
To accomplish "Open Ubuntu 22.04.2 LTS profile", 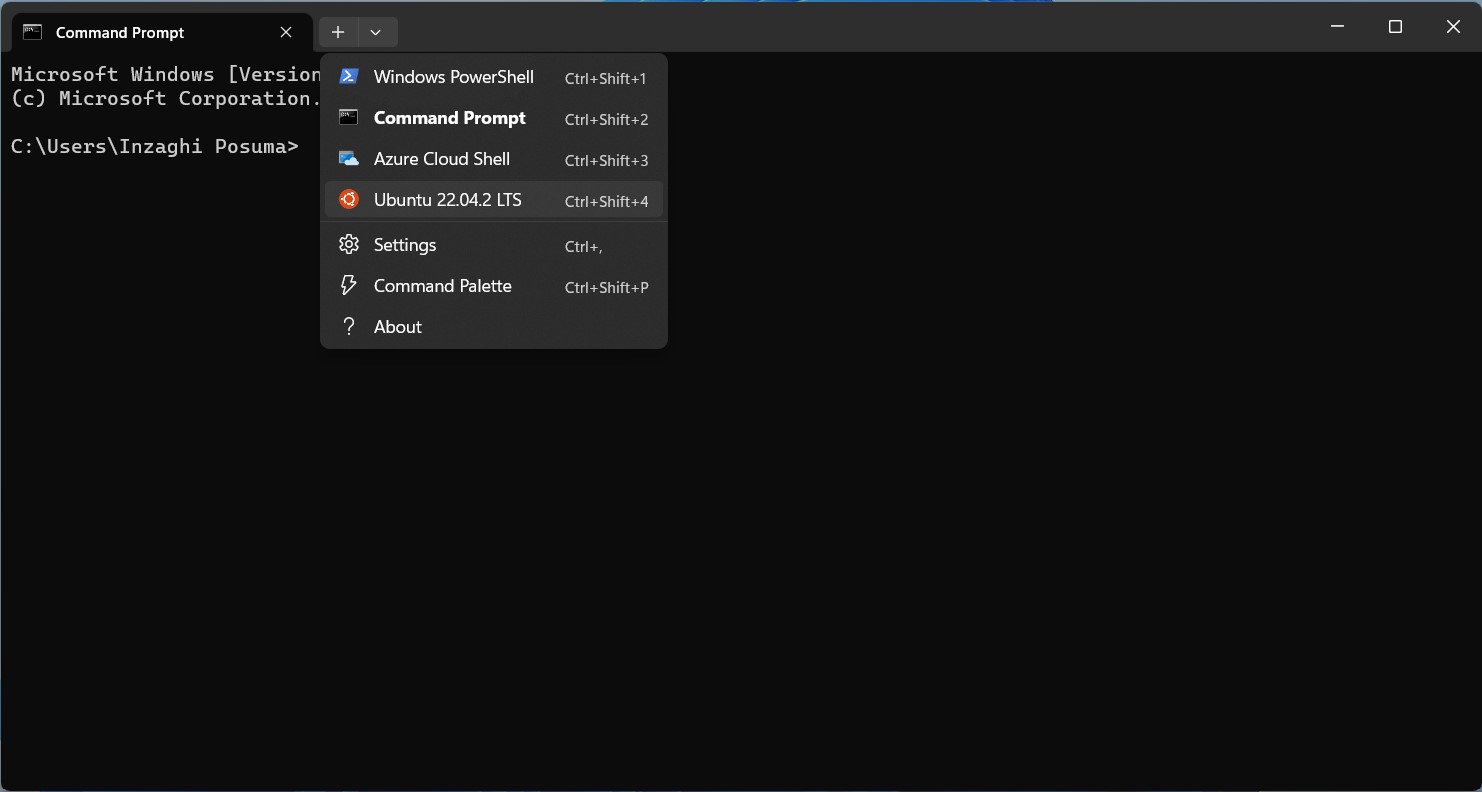I will [x=494, y=200].
